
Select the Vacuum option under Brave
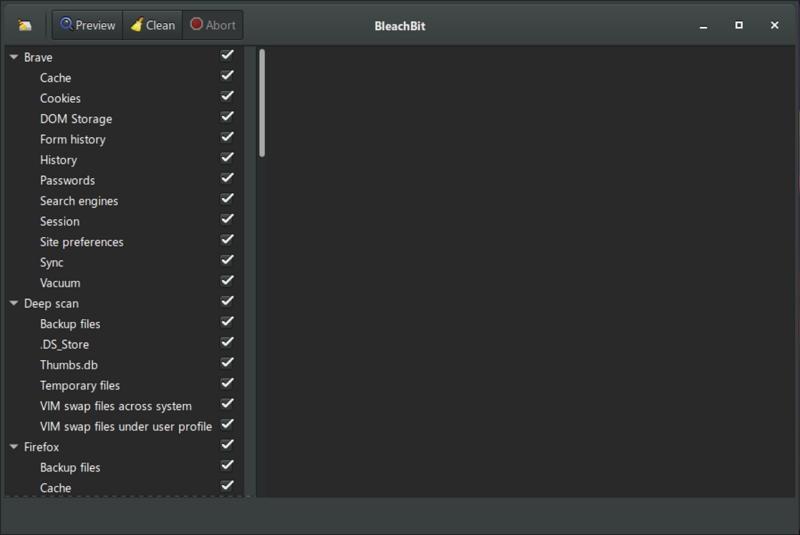tap(60, 283)
